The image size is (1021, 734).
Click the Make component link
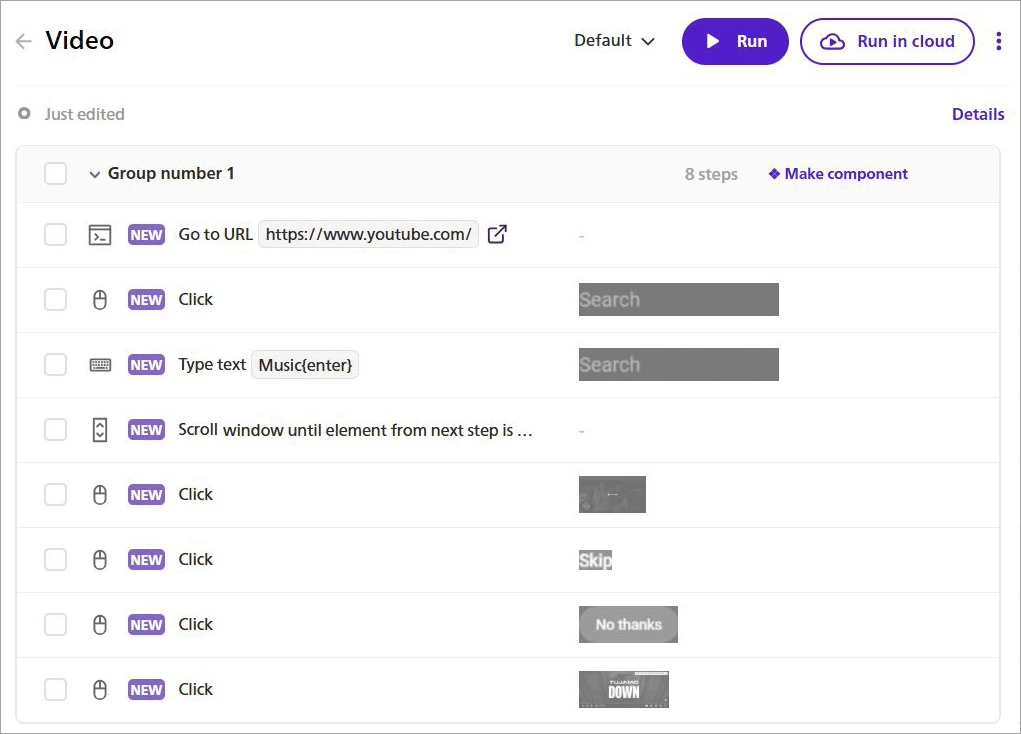pos(846,173)
